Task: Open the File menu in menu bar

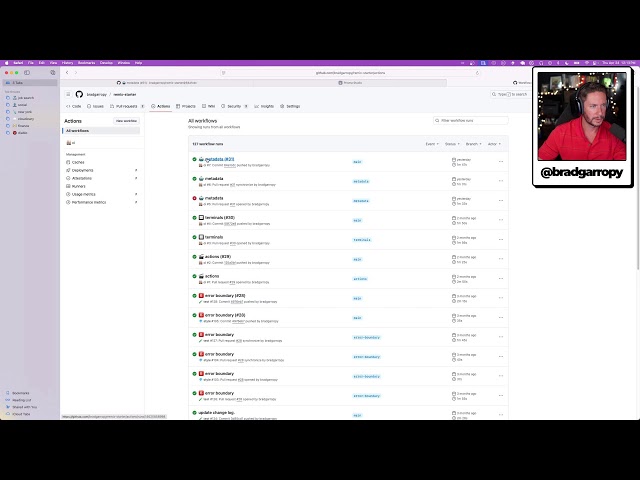Action: [x=31, y=63]
